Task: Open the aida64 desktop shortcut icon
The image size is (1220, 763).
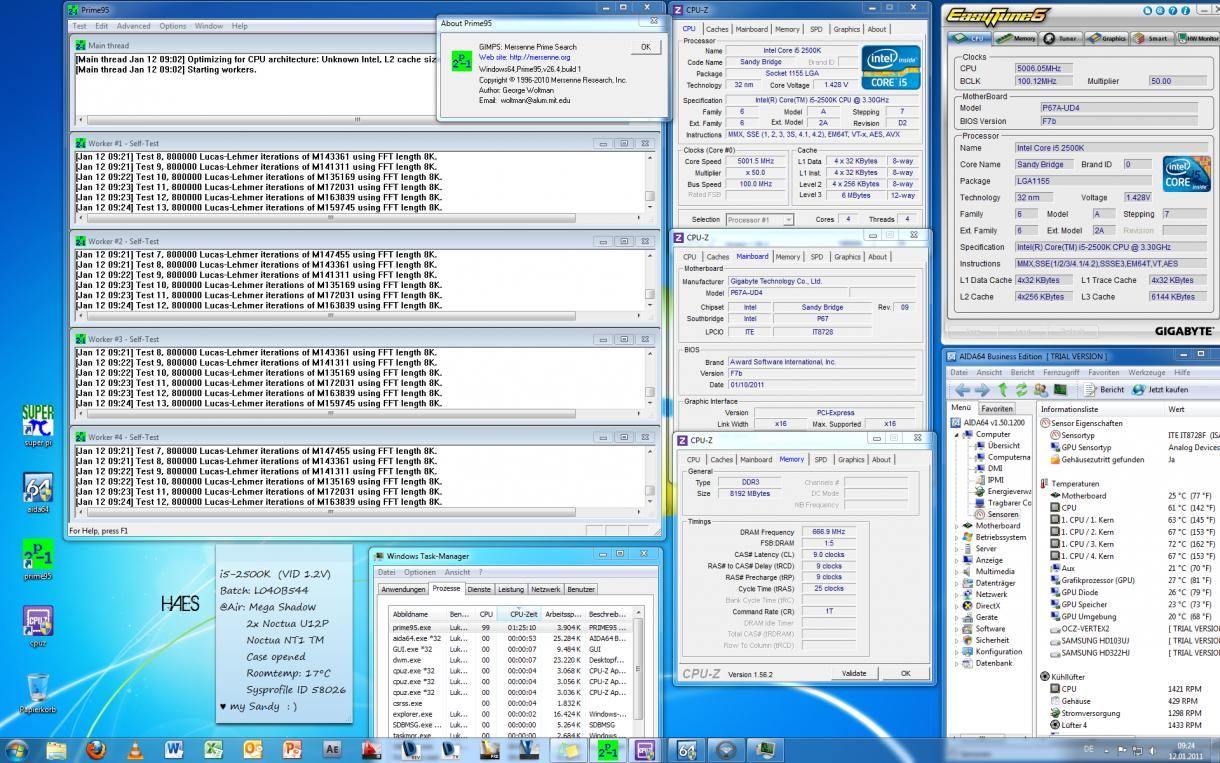Action: pyautogui.click(x=37, y=492)
